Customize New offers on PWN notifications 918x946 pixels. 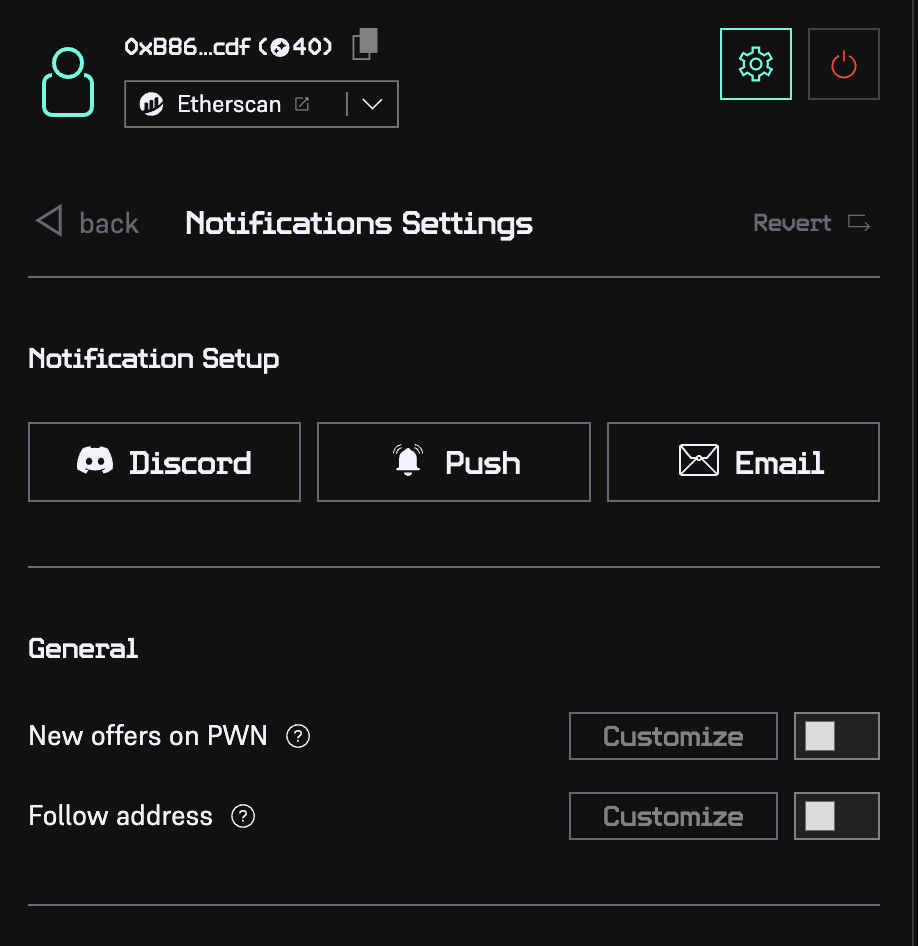(x=673, y=737)
